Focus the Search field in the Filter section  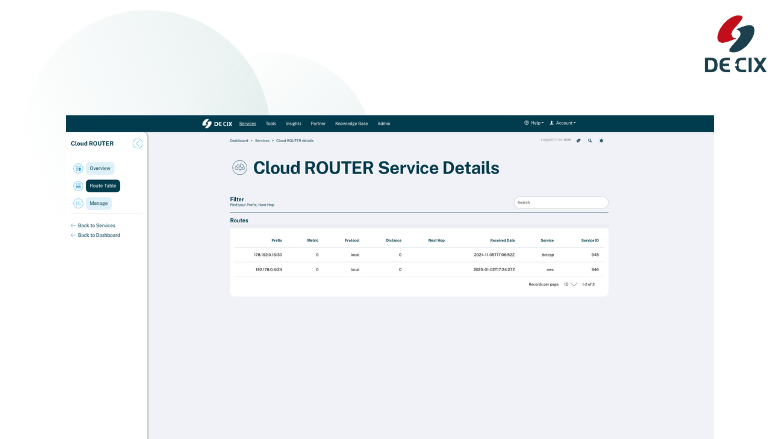coord(561,203)
